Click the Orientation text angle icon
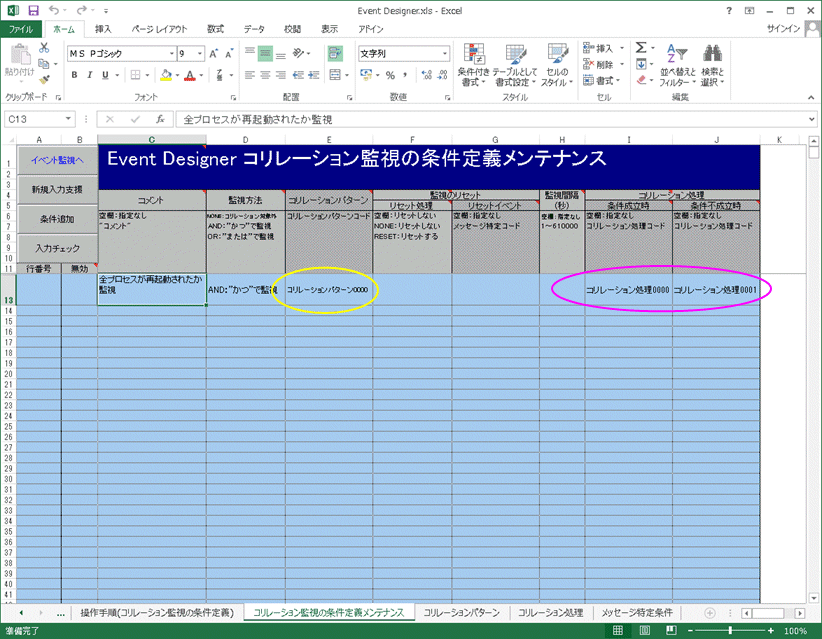 [298, 53]
